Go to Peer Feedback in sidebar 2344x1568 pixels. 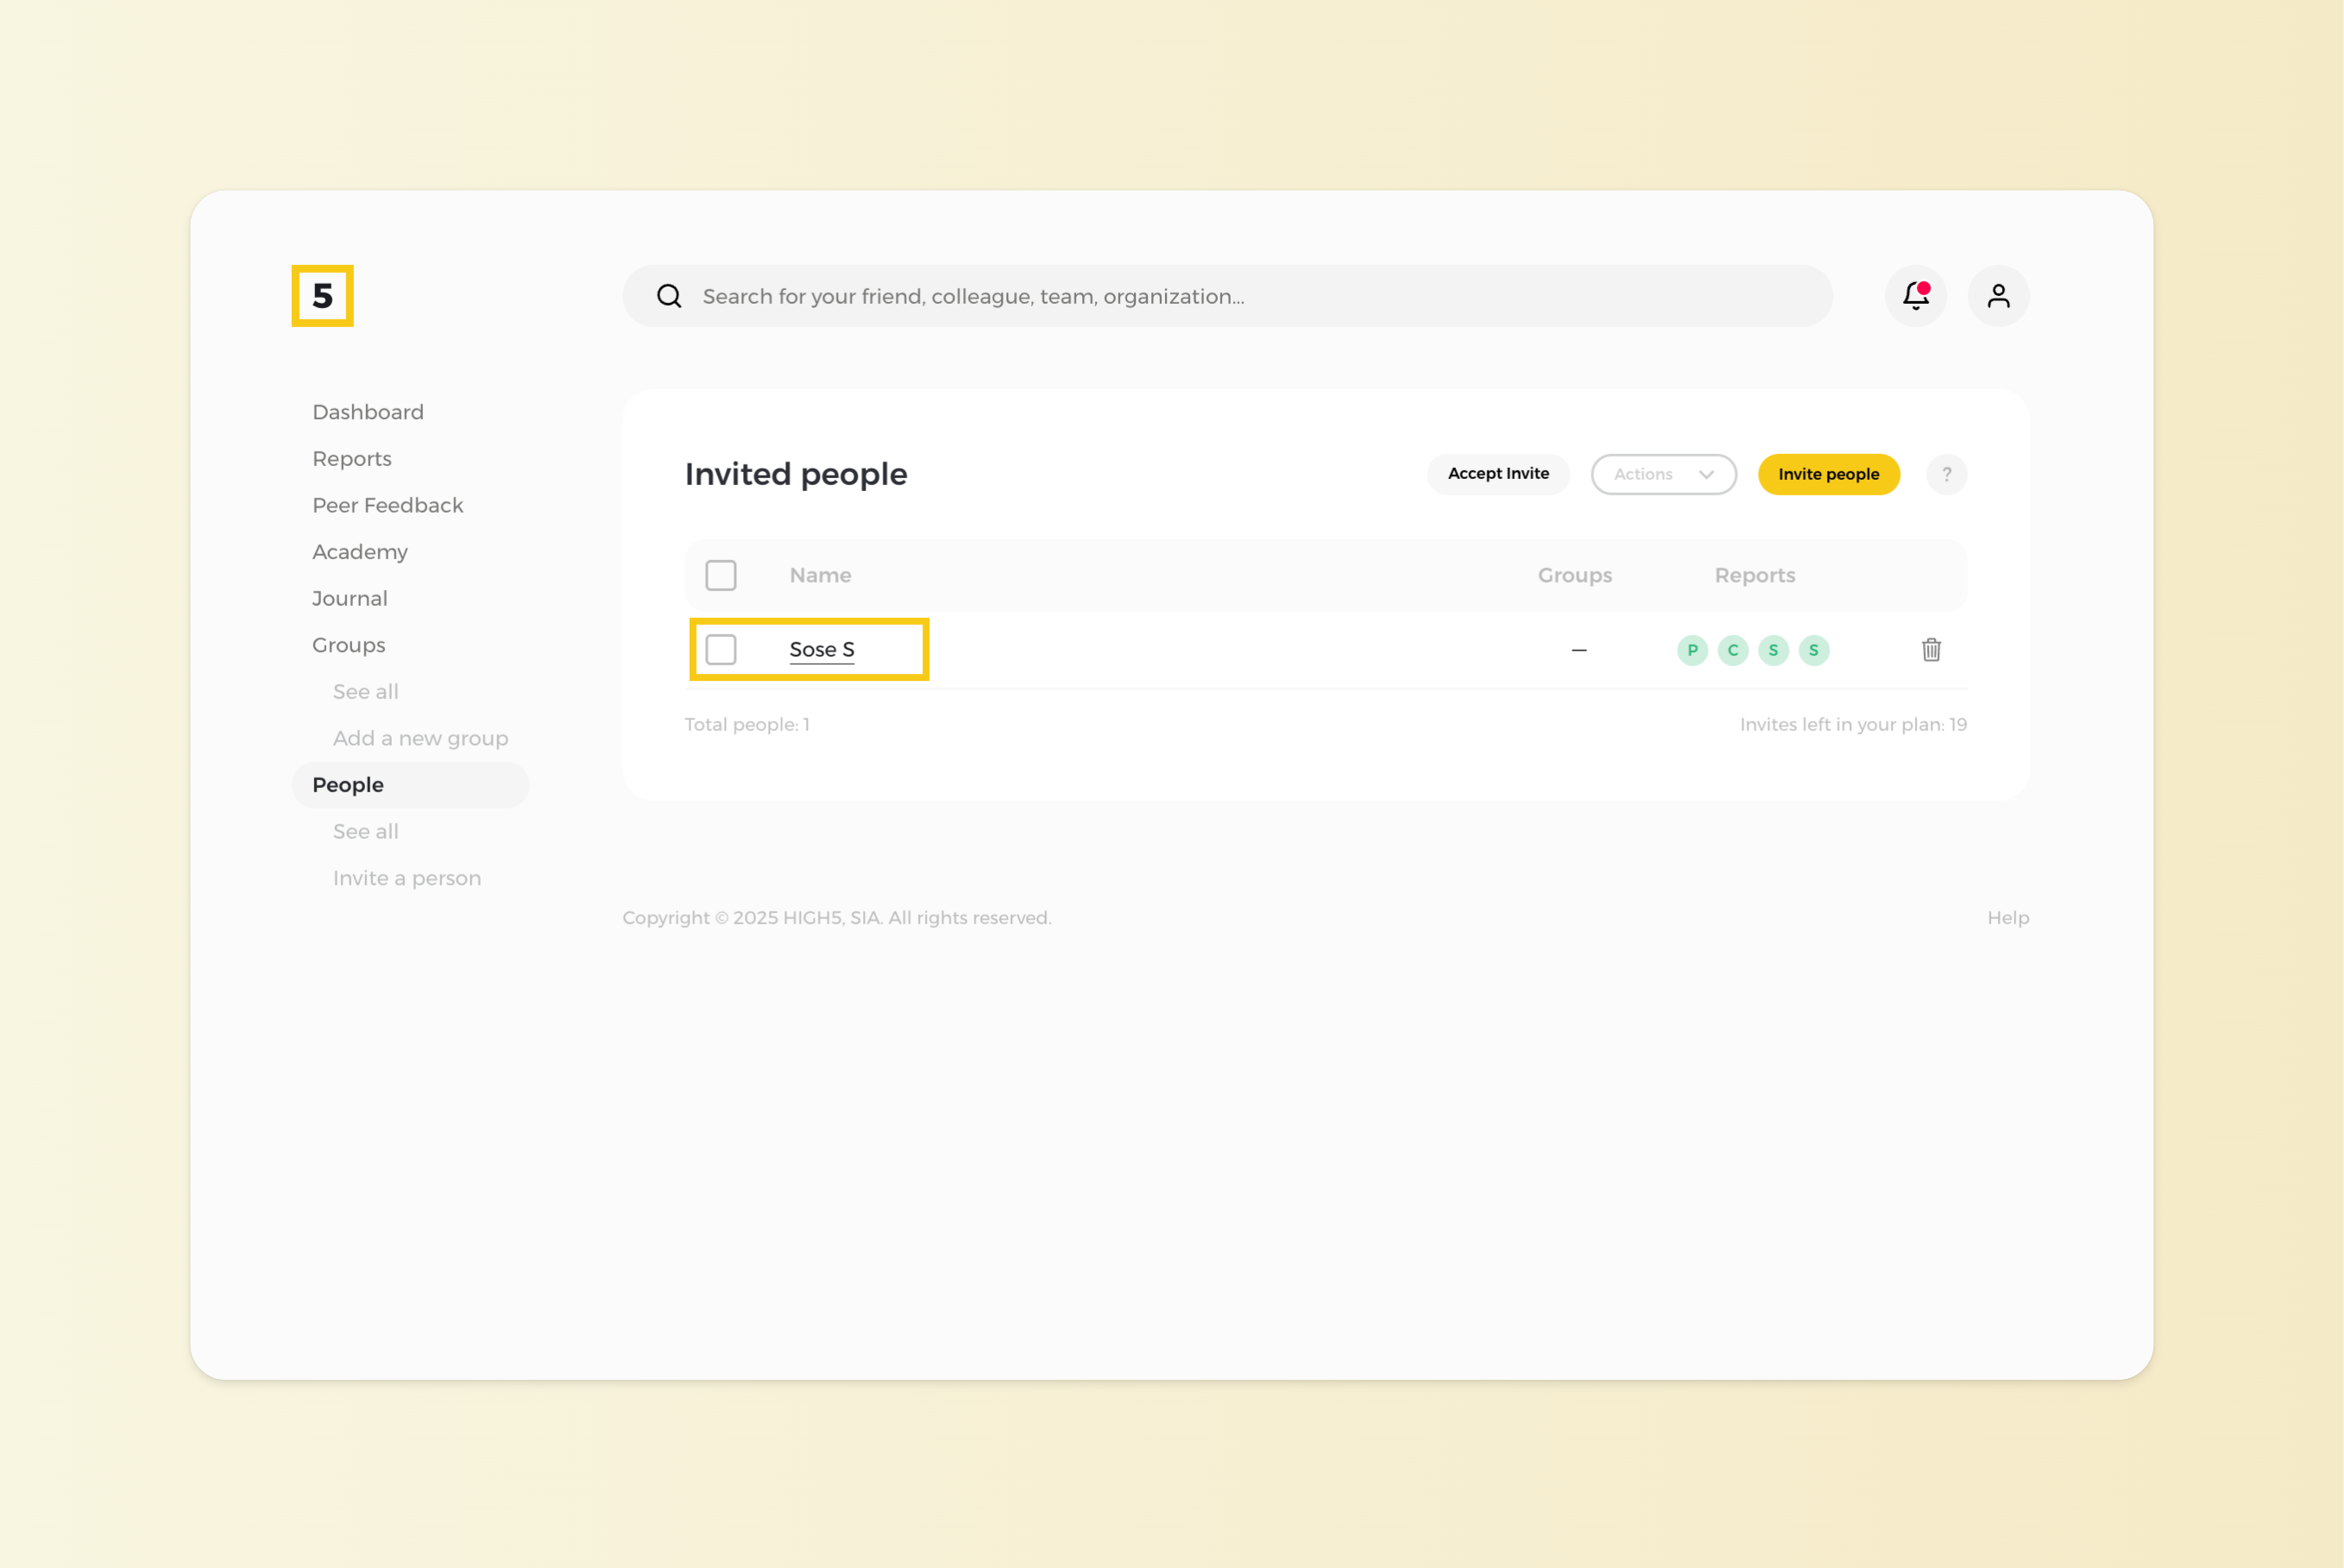(387, 505)
